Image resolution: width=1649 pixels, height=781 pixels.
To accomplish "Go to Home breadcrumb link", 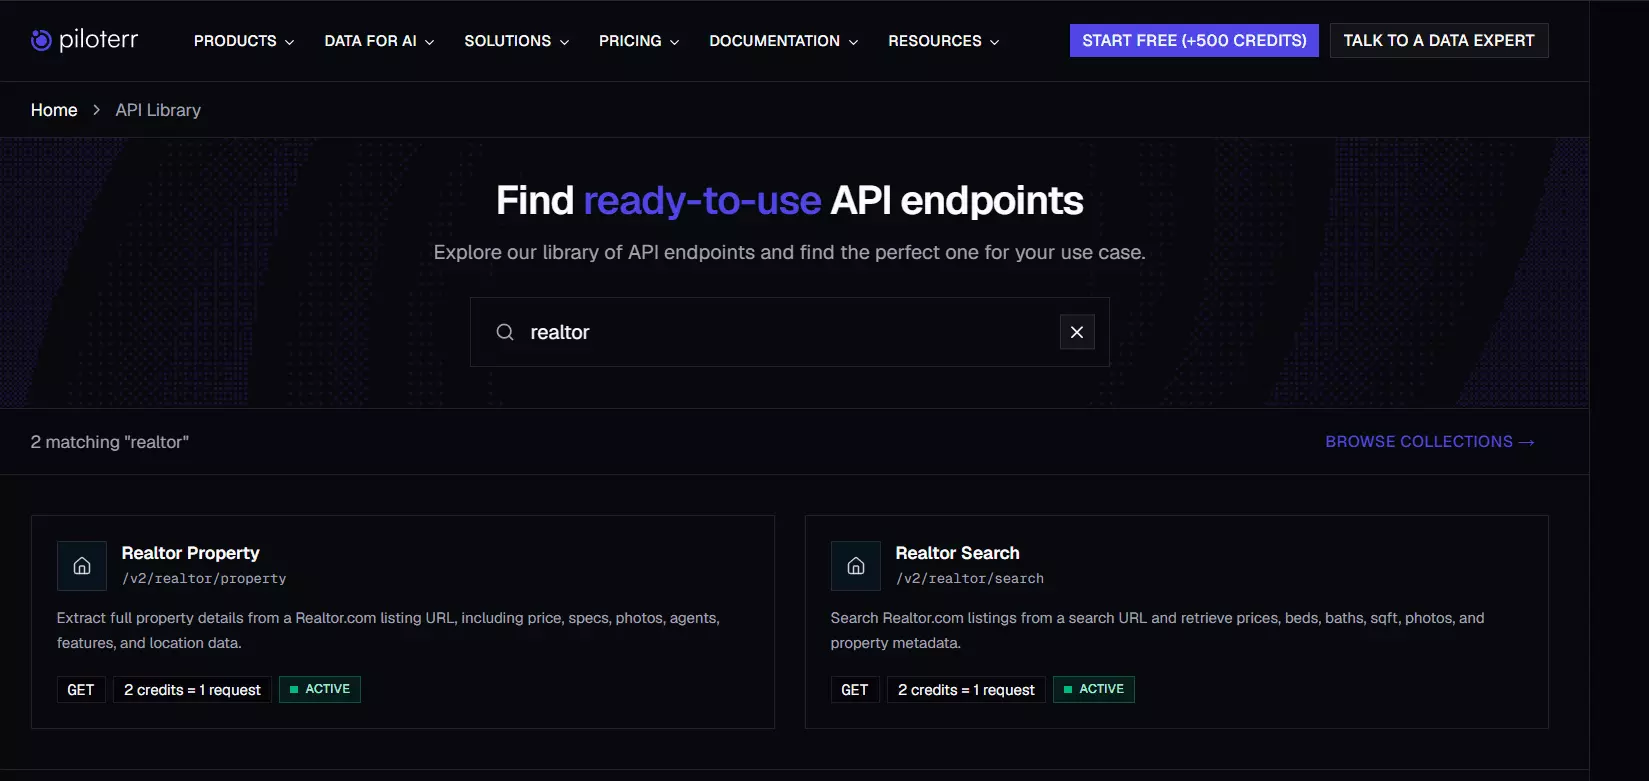I will 54,110.
